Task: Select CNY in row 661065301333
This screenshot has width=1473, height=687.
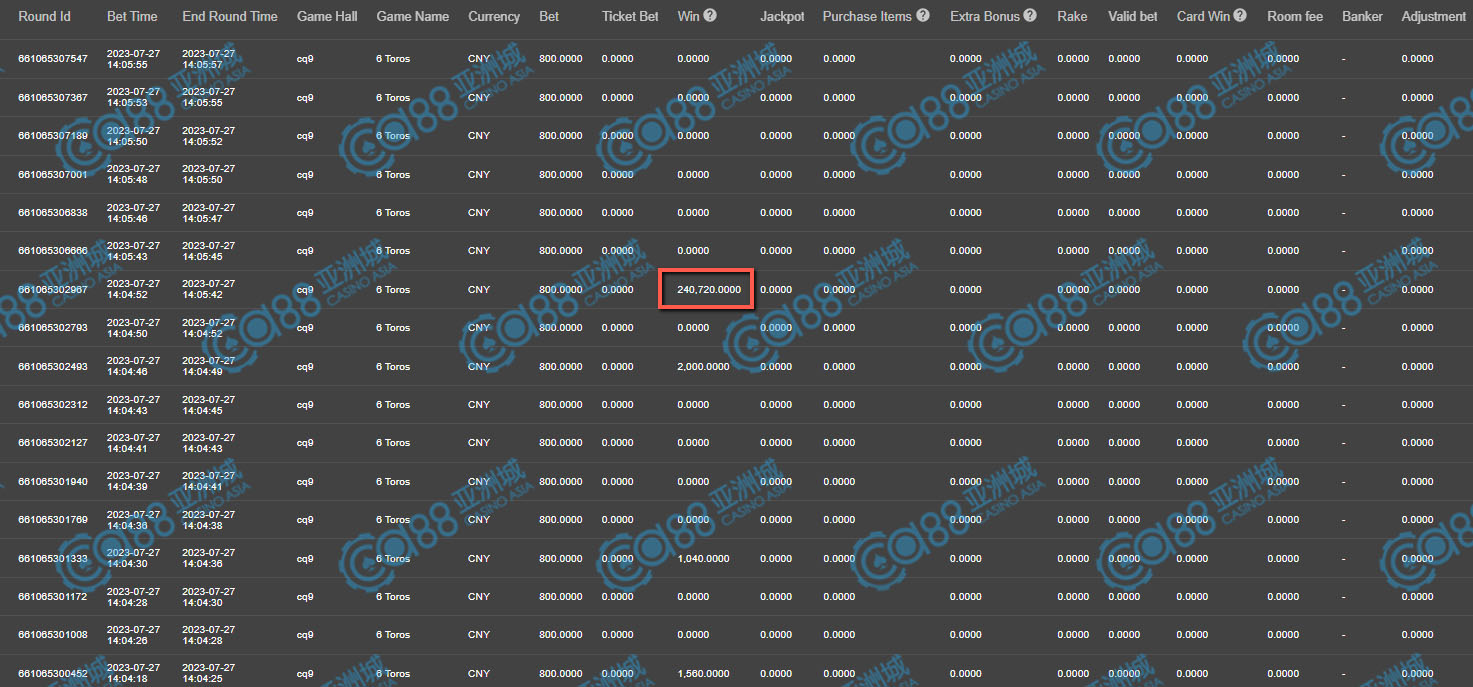Action: pyautogui.click(x=479, y=559)
